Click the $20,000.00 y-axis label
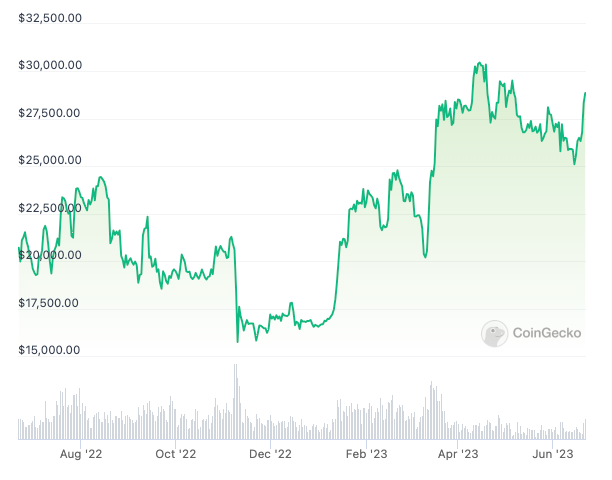The width and height of the screenshot is (612, 480). point(50,255)
